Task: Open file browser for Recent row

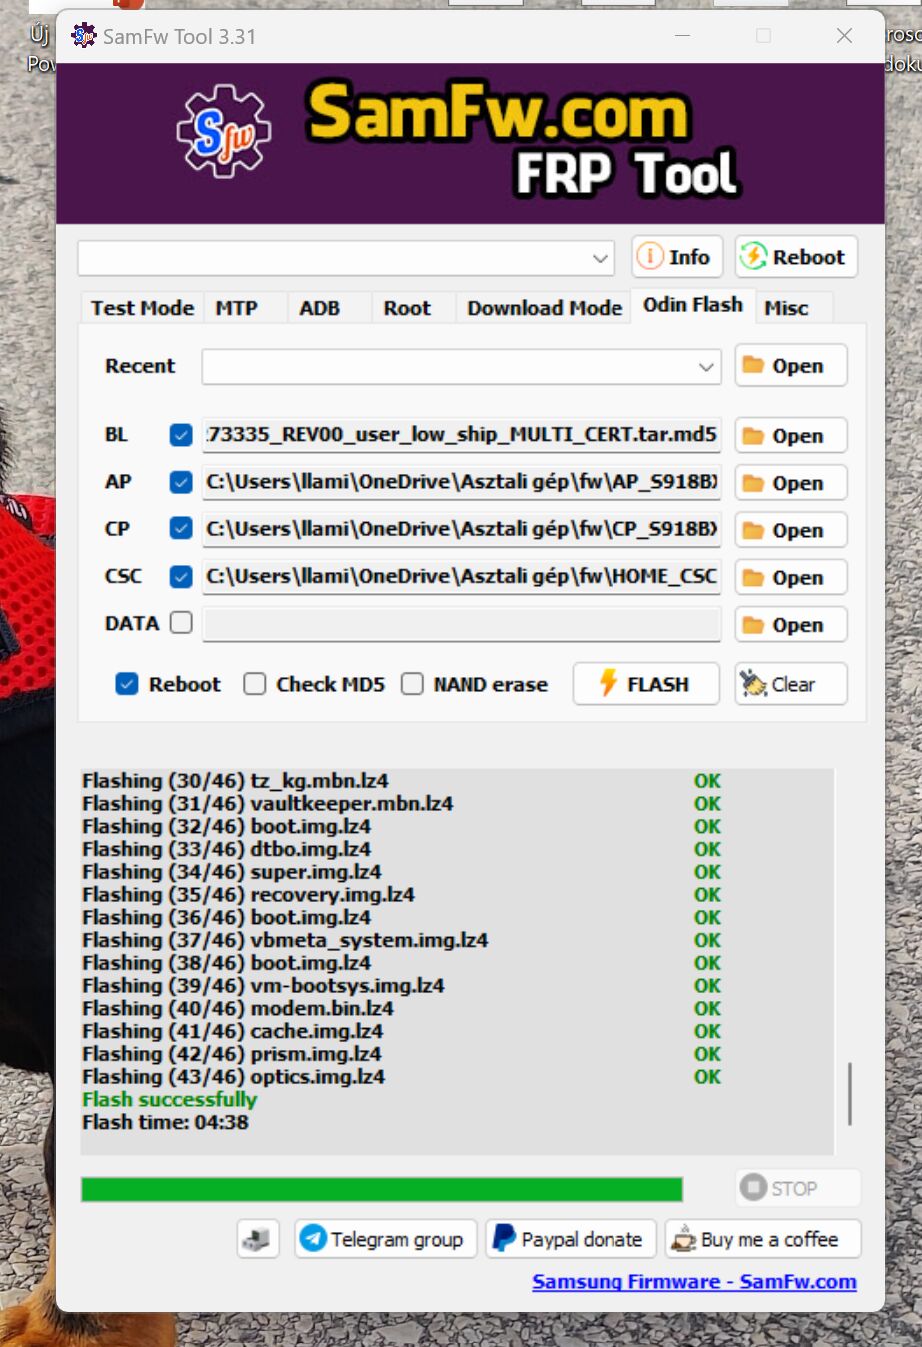Action: pyautogui.click(x=791, y=366)
